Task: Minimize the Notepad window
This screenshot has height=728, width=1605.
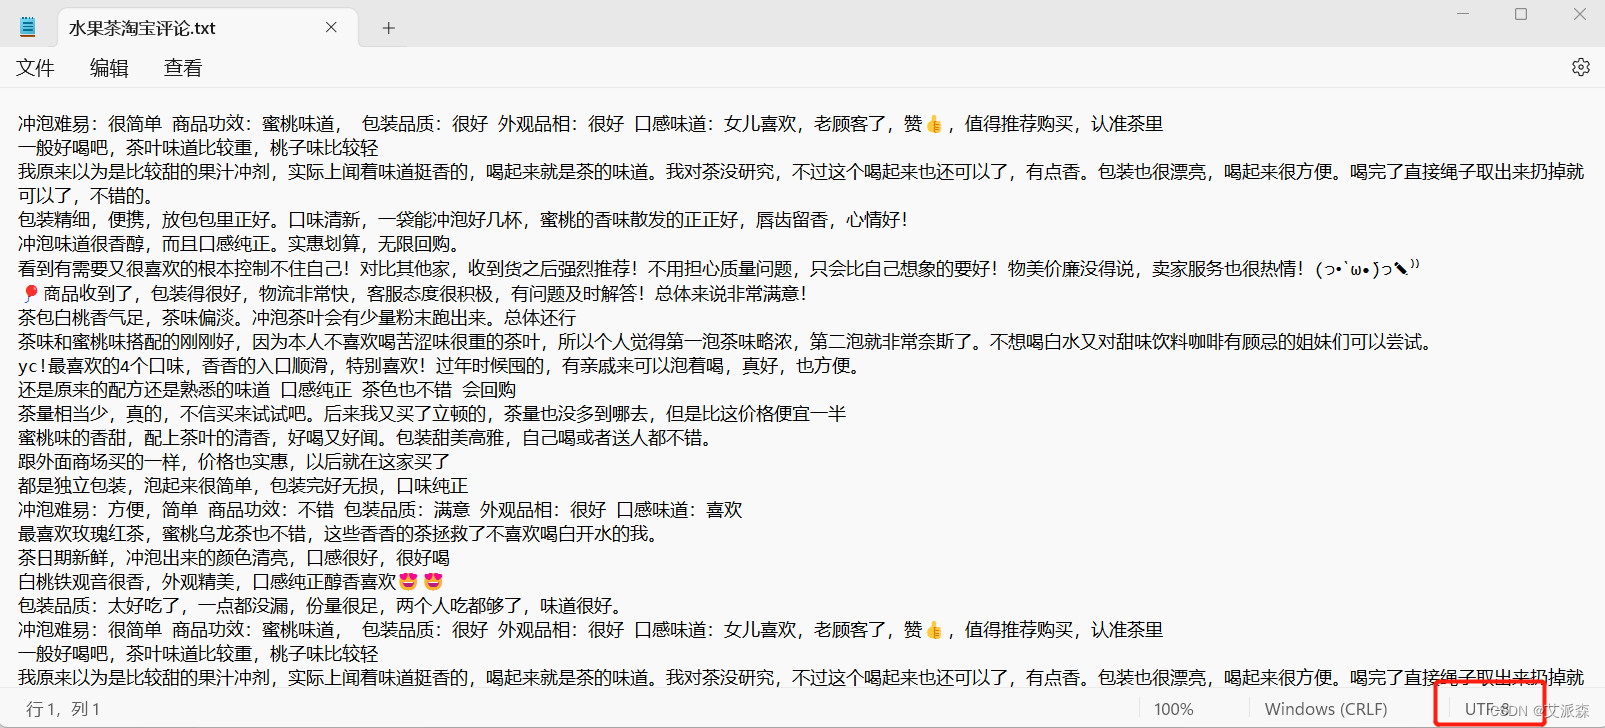Action: tap(1463, 14)
